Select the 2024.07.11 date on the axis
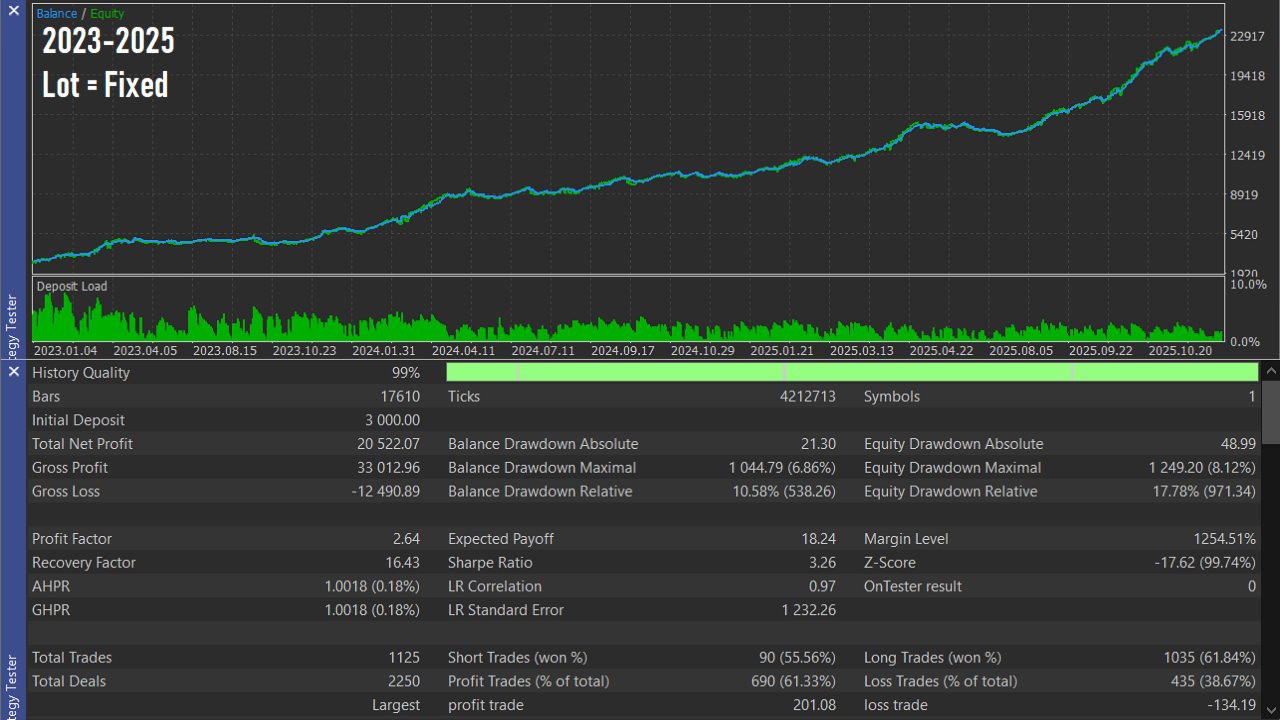This screenshot has width=1280, height=720. pos(543,351)
